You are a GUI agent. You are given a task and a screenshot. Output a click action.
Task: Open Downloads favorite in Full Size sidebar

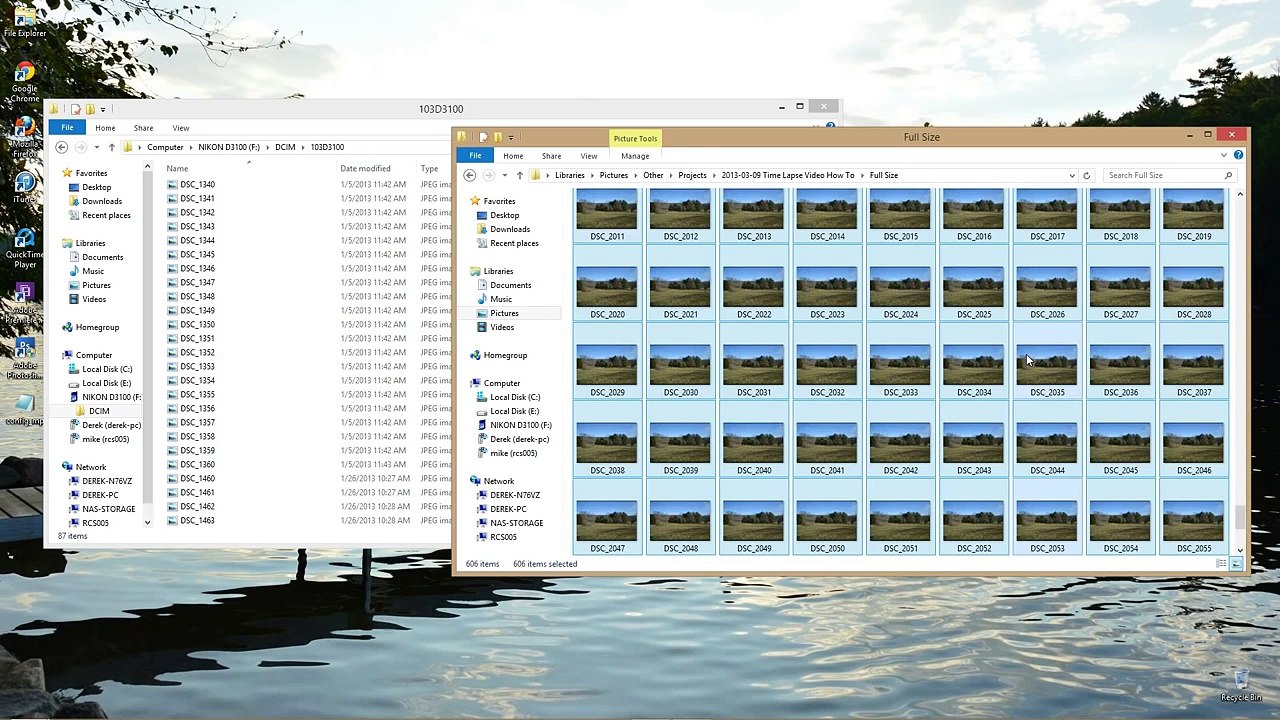[x=510, y=229]
